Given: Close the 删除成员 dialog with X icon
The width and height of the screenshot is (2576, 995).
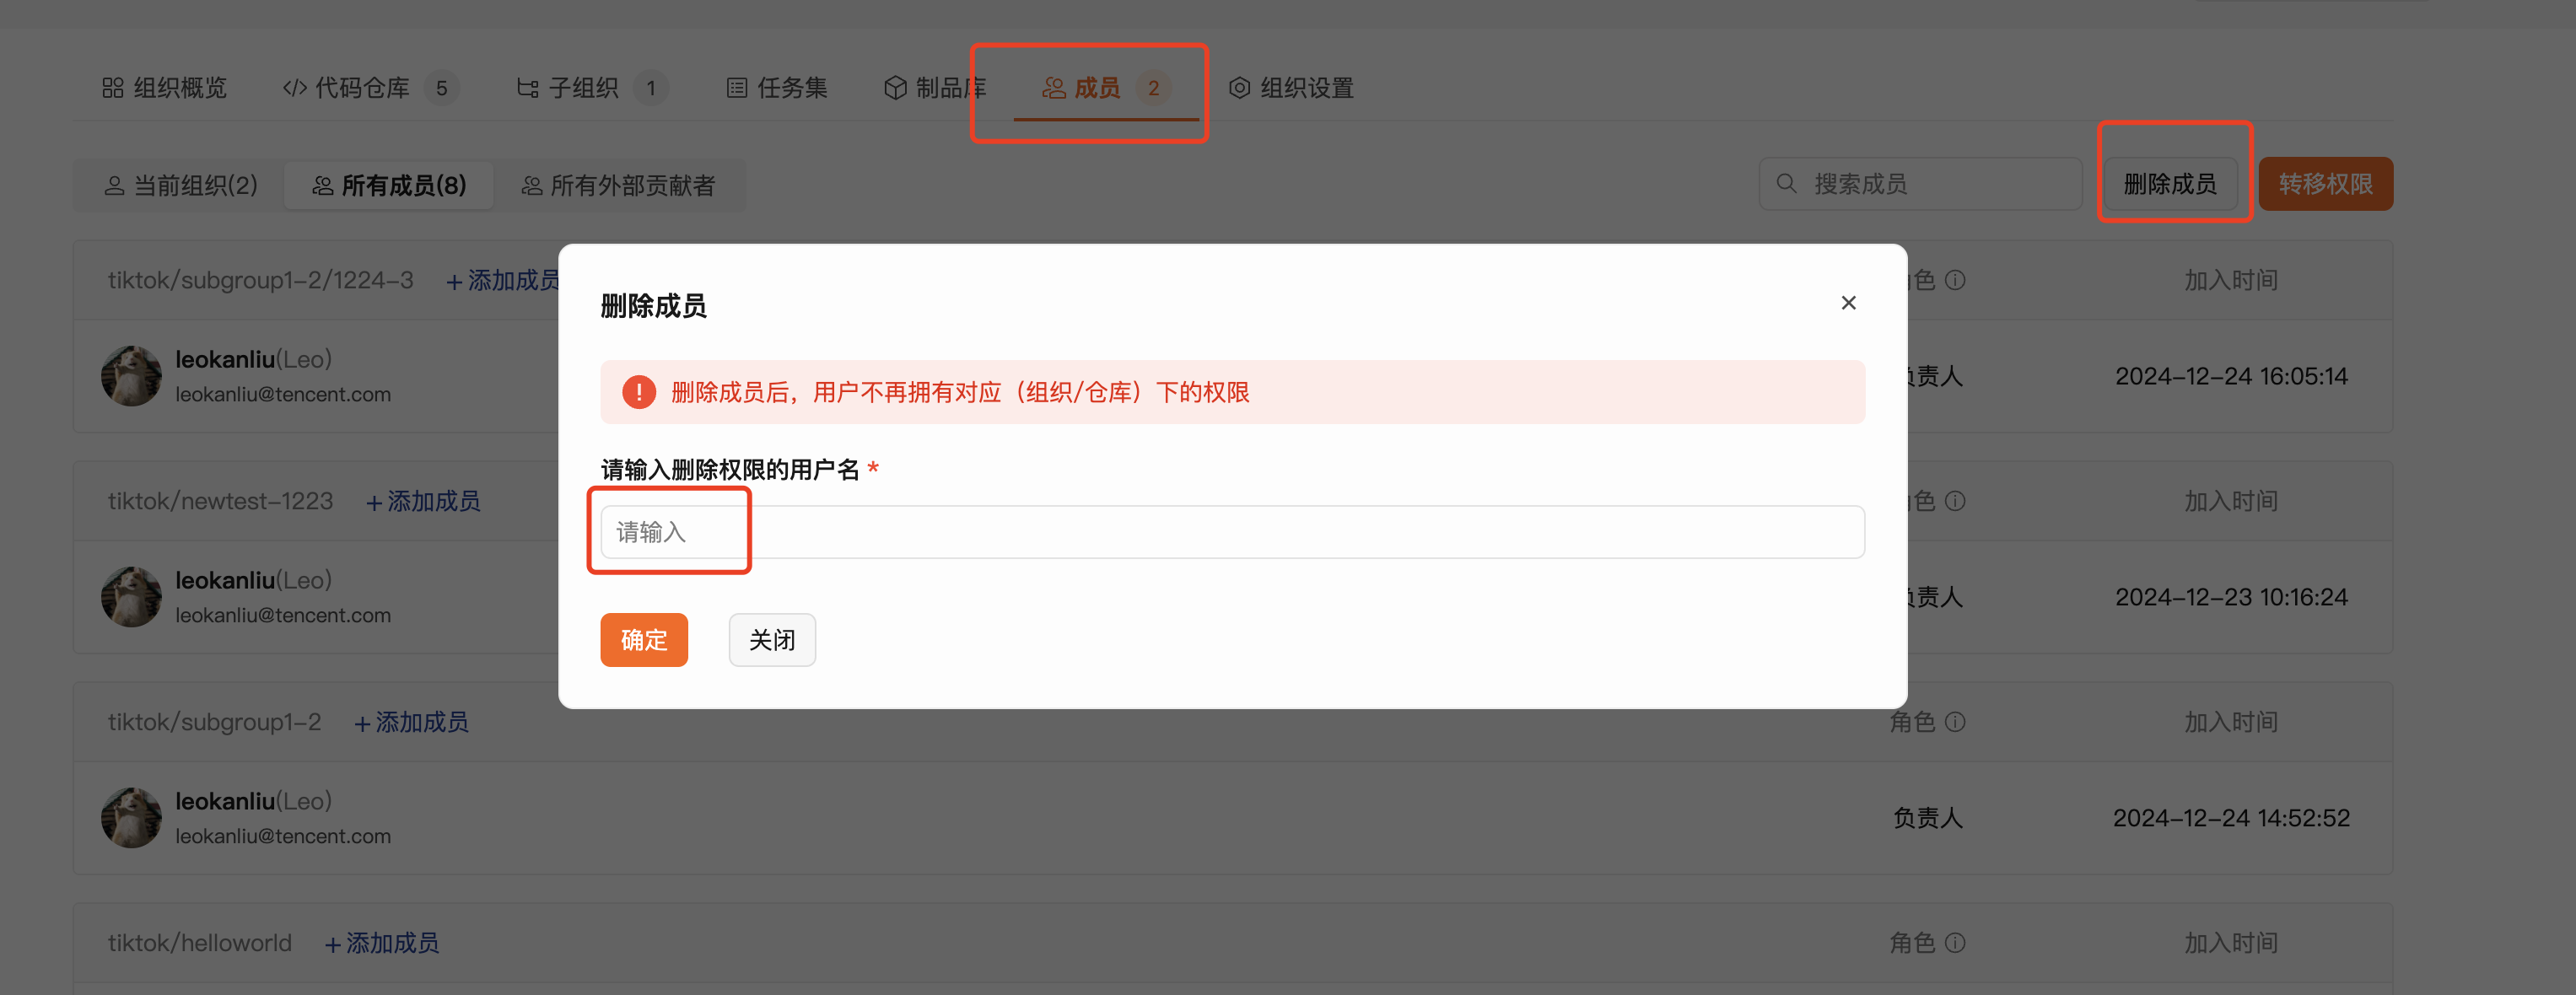Looking at the screenshot, I should pos(1848,303).
